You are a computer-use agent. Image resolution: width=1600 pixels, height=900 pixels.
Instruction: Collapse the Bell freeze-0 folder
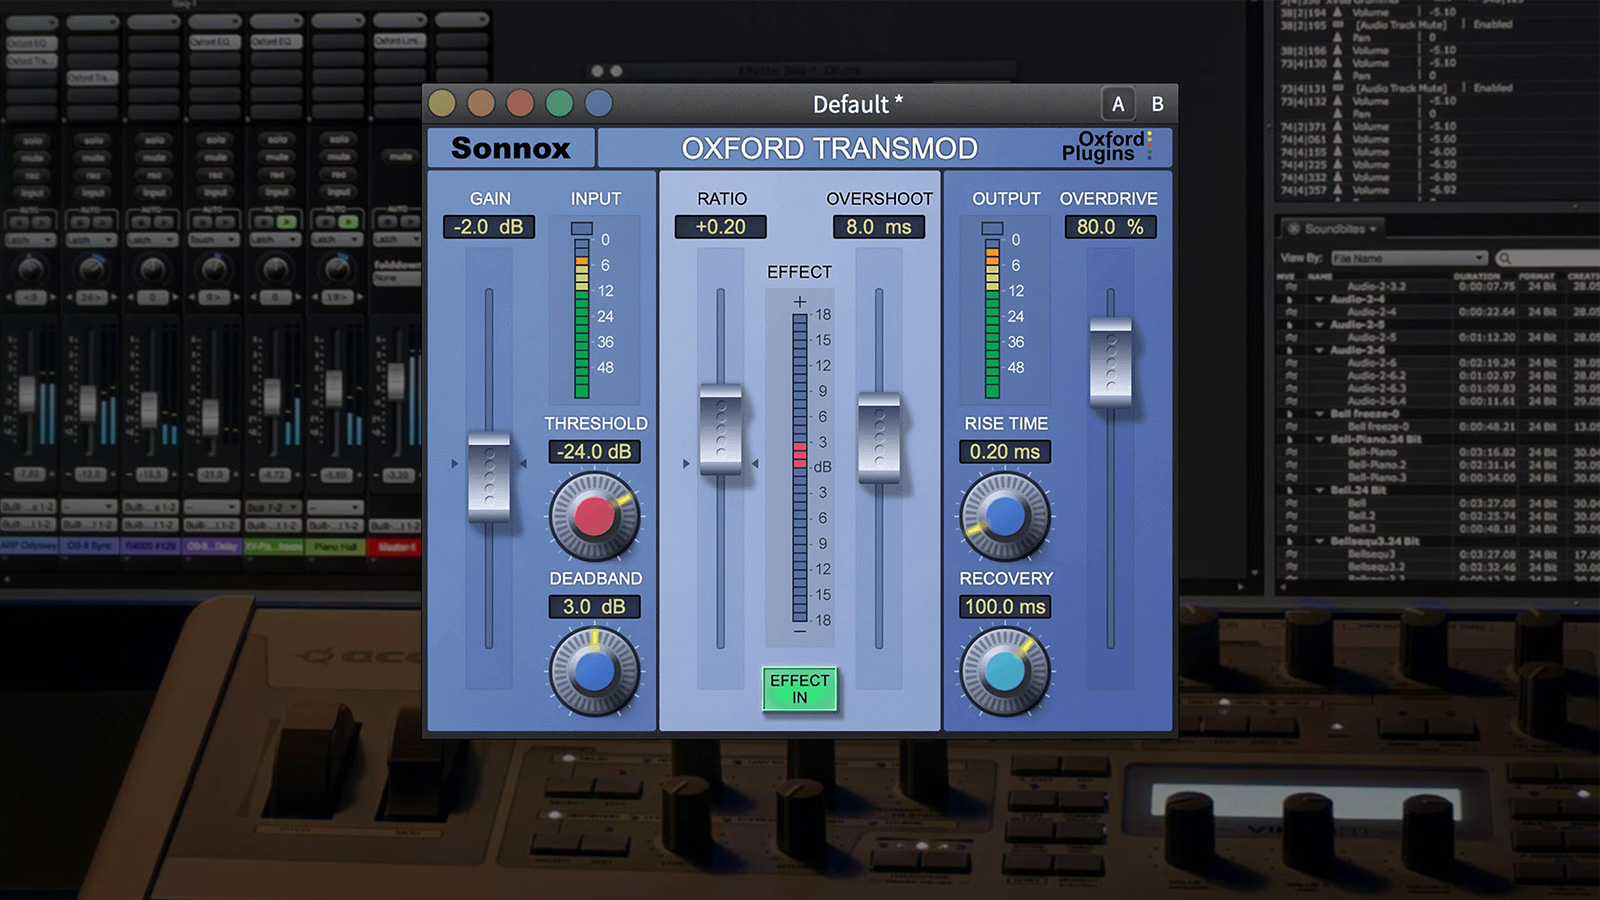1320,414
